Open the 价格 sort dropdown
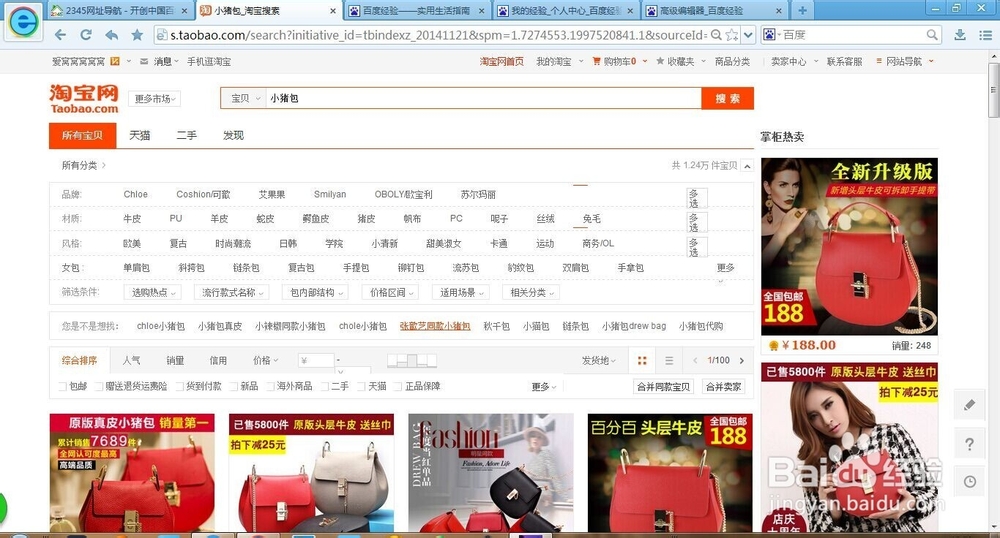 265,360
